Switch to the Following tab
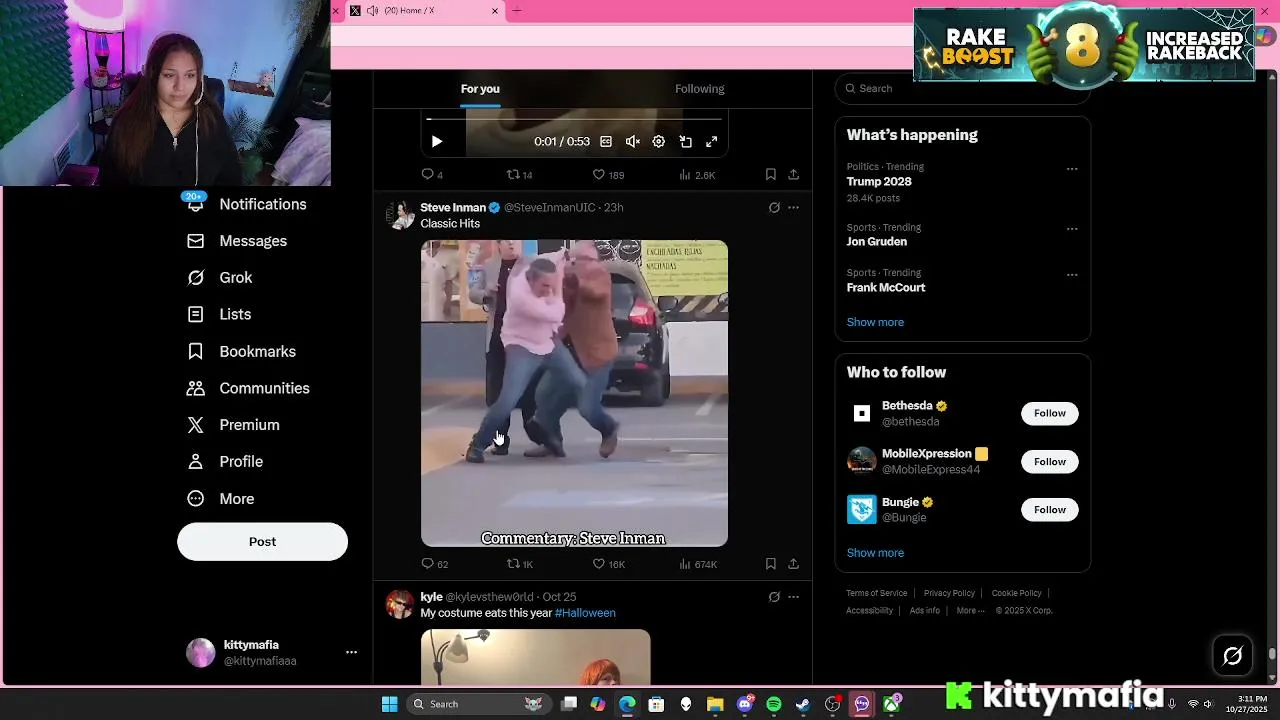The image size is (1280, 720). click(700, 89)
